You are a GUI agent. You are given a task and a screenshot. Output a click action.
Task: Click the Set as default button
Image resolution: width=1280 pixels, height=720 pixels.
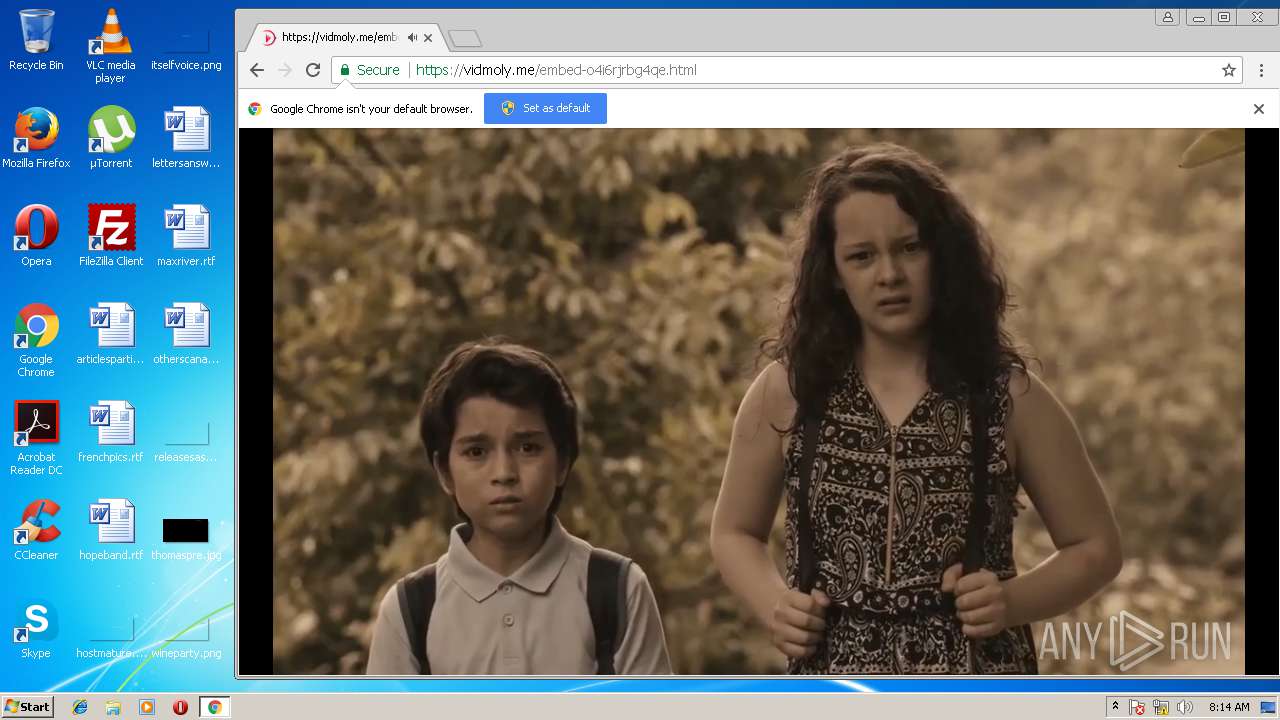[x=545, y=108]
